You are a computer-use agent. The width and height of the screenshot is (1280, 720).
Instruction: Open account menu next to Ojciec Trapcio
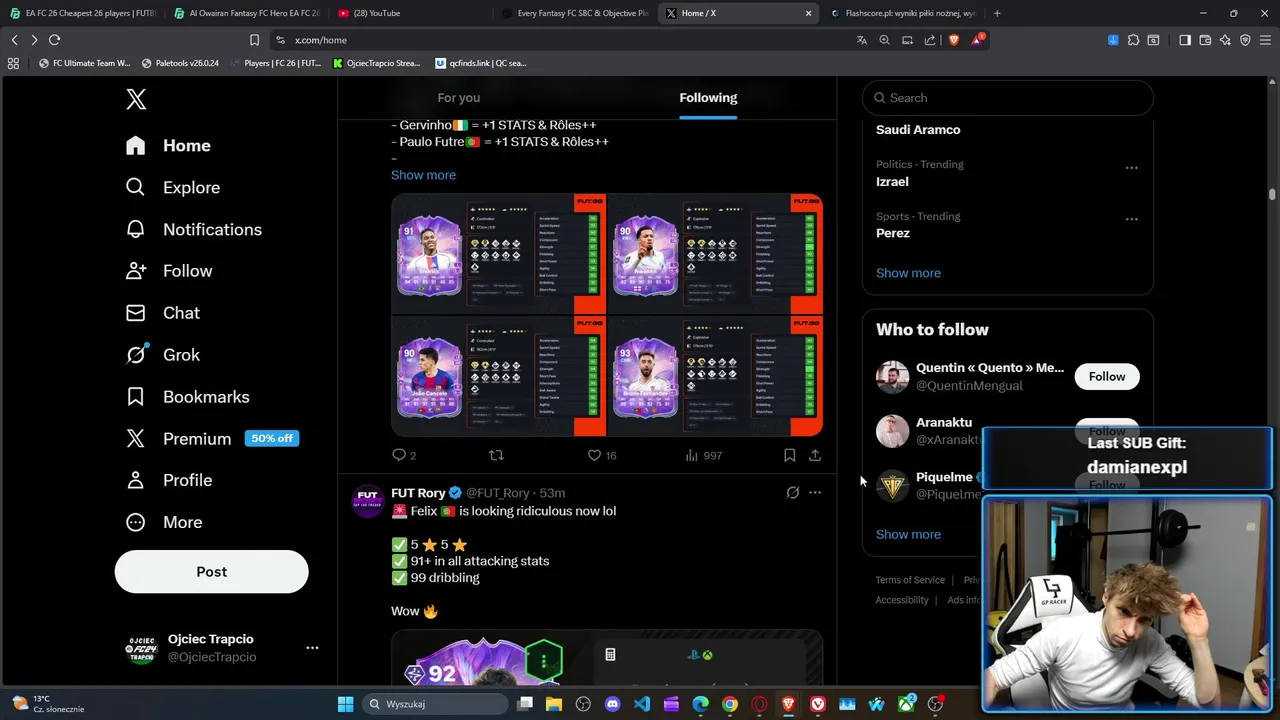tap(312, 648)
